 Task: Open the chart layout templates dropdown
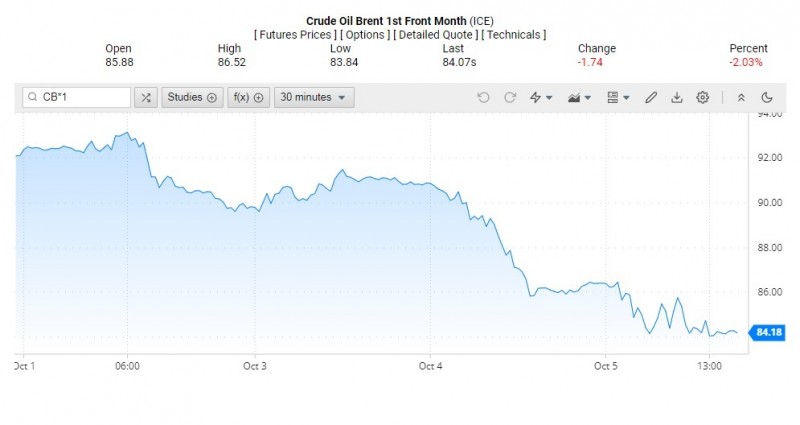click(x=618, y=97)
